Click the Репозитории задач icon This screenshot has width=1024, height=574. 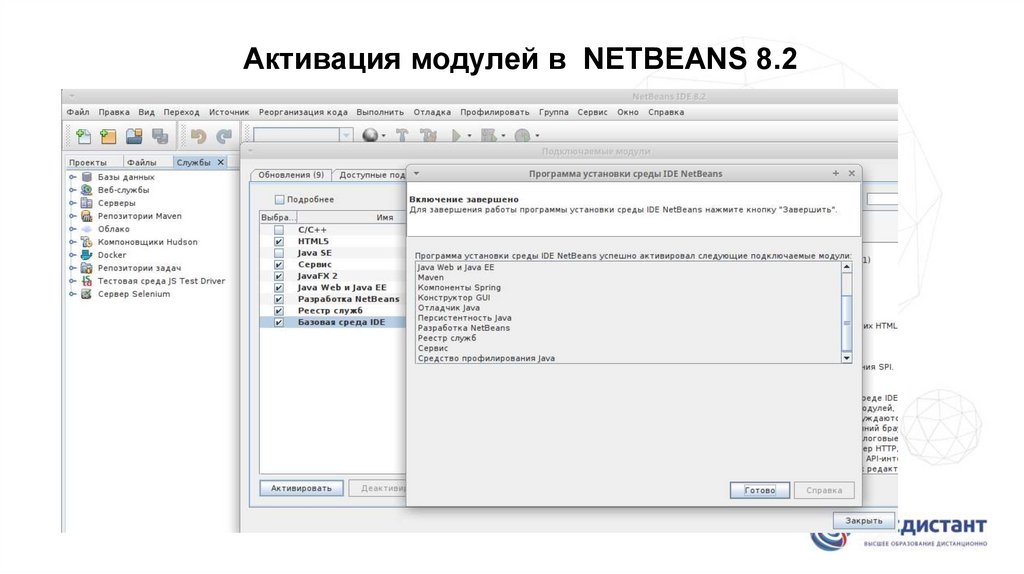87,268
